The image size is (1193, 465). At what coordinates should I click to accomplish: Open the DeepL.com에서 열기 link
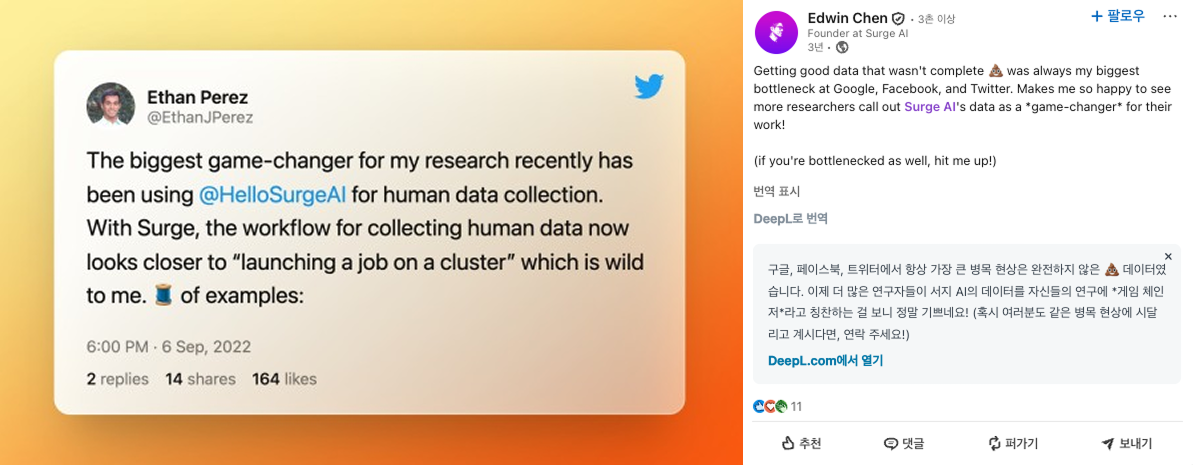(825, 361)
